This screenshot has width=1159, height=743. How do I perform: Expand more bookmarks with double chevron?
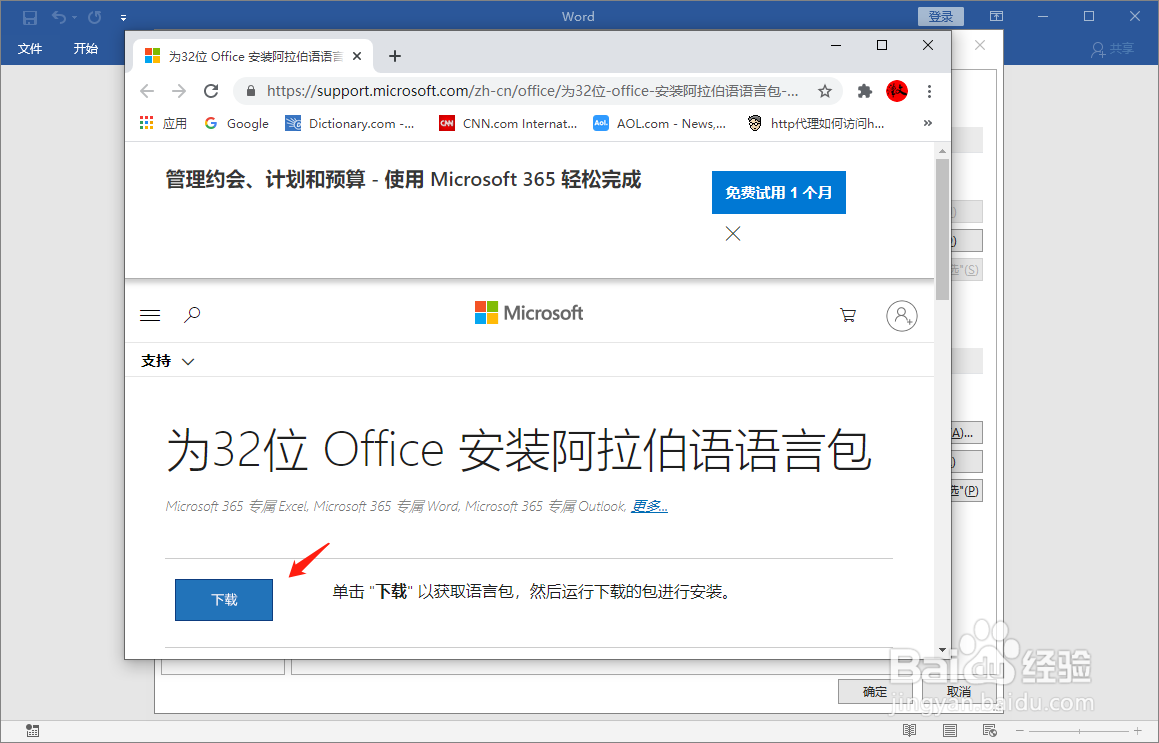click(928, 123)
